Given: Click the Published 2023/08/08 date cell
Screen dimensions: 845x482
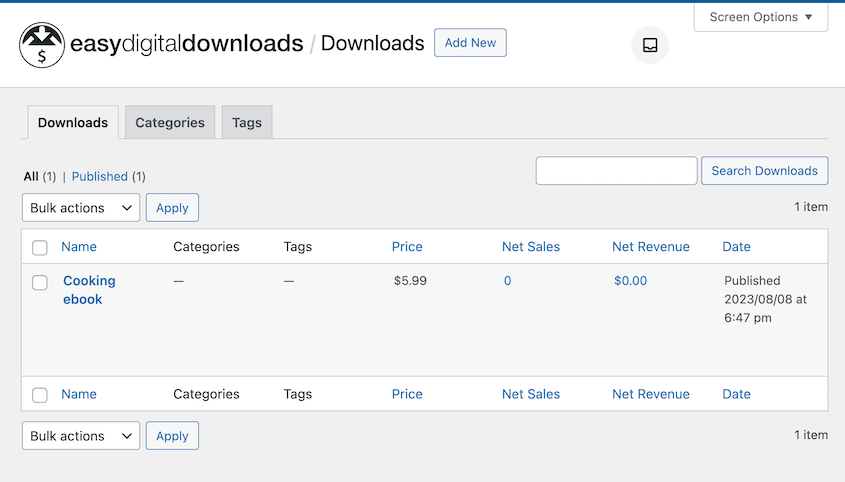Looking at the screenshot, I should 765,299.
